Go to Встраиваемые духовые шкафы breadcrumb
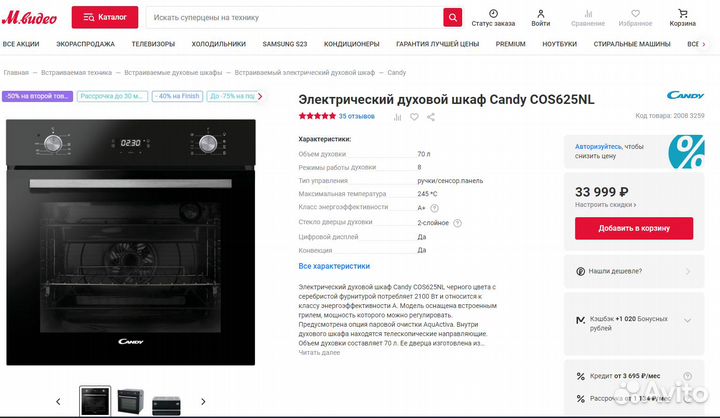The height and width of the screenshot is (418, 720). click(173, 73)
